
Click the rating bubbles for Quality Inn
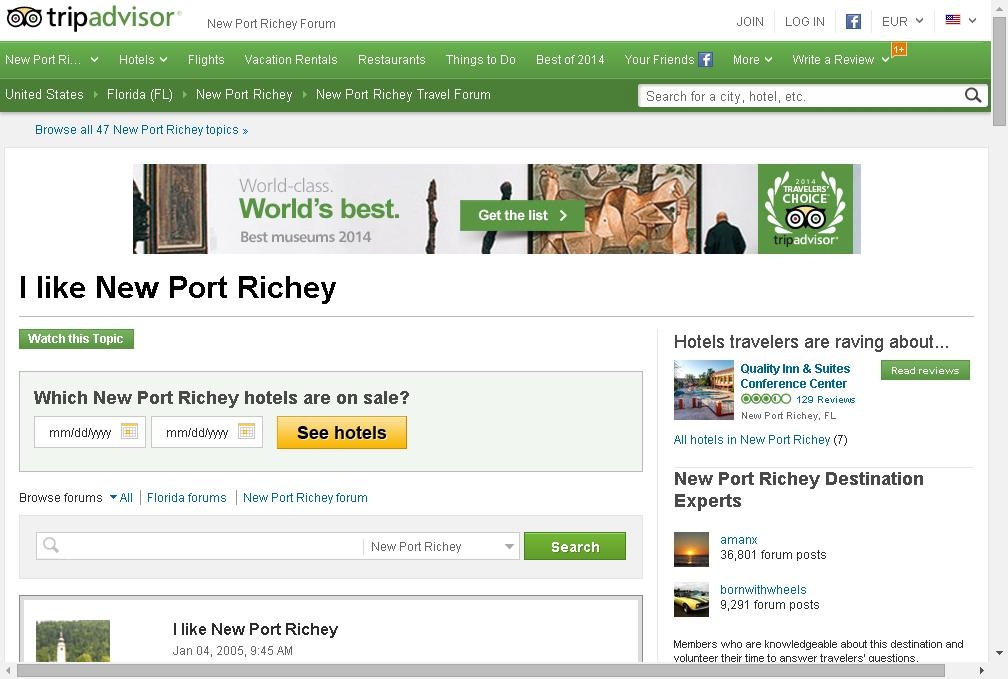click(766, 399)
